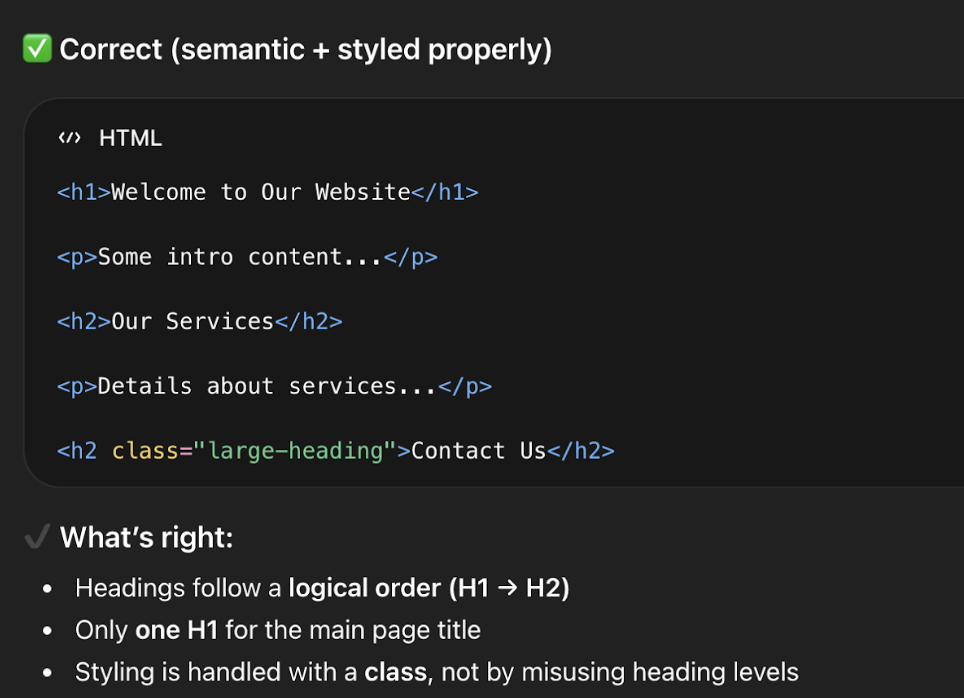Click the green checkmark emoji beside Correct

(x=37, y=49)
